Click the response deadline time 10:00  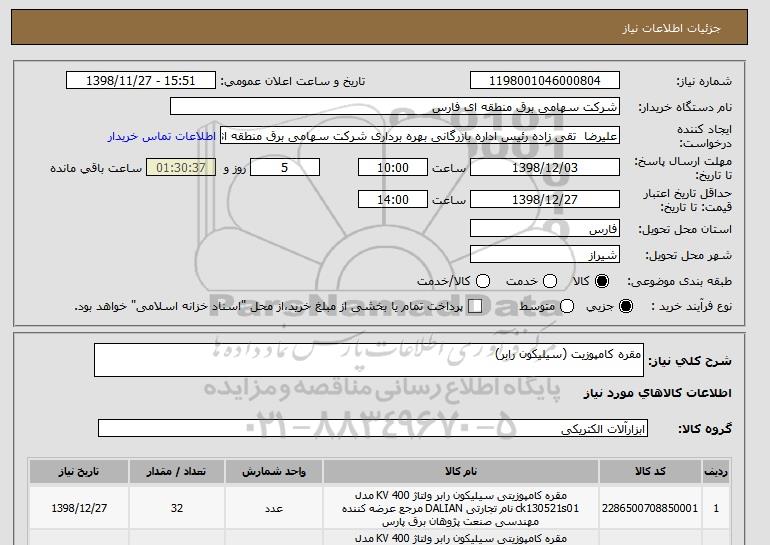point(393,167)
